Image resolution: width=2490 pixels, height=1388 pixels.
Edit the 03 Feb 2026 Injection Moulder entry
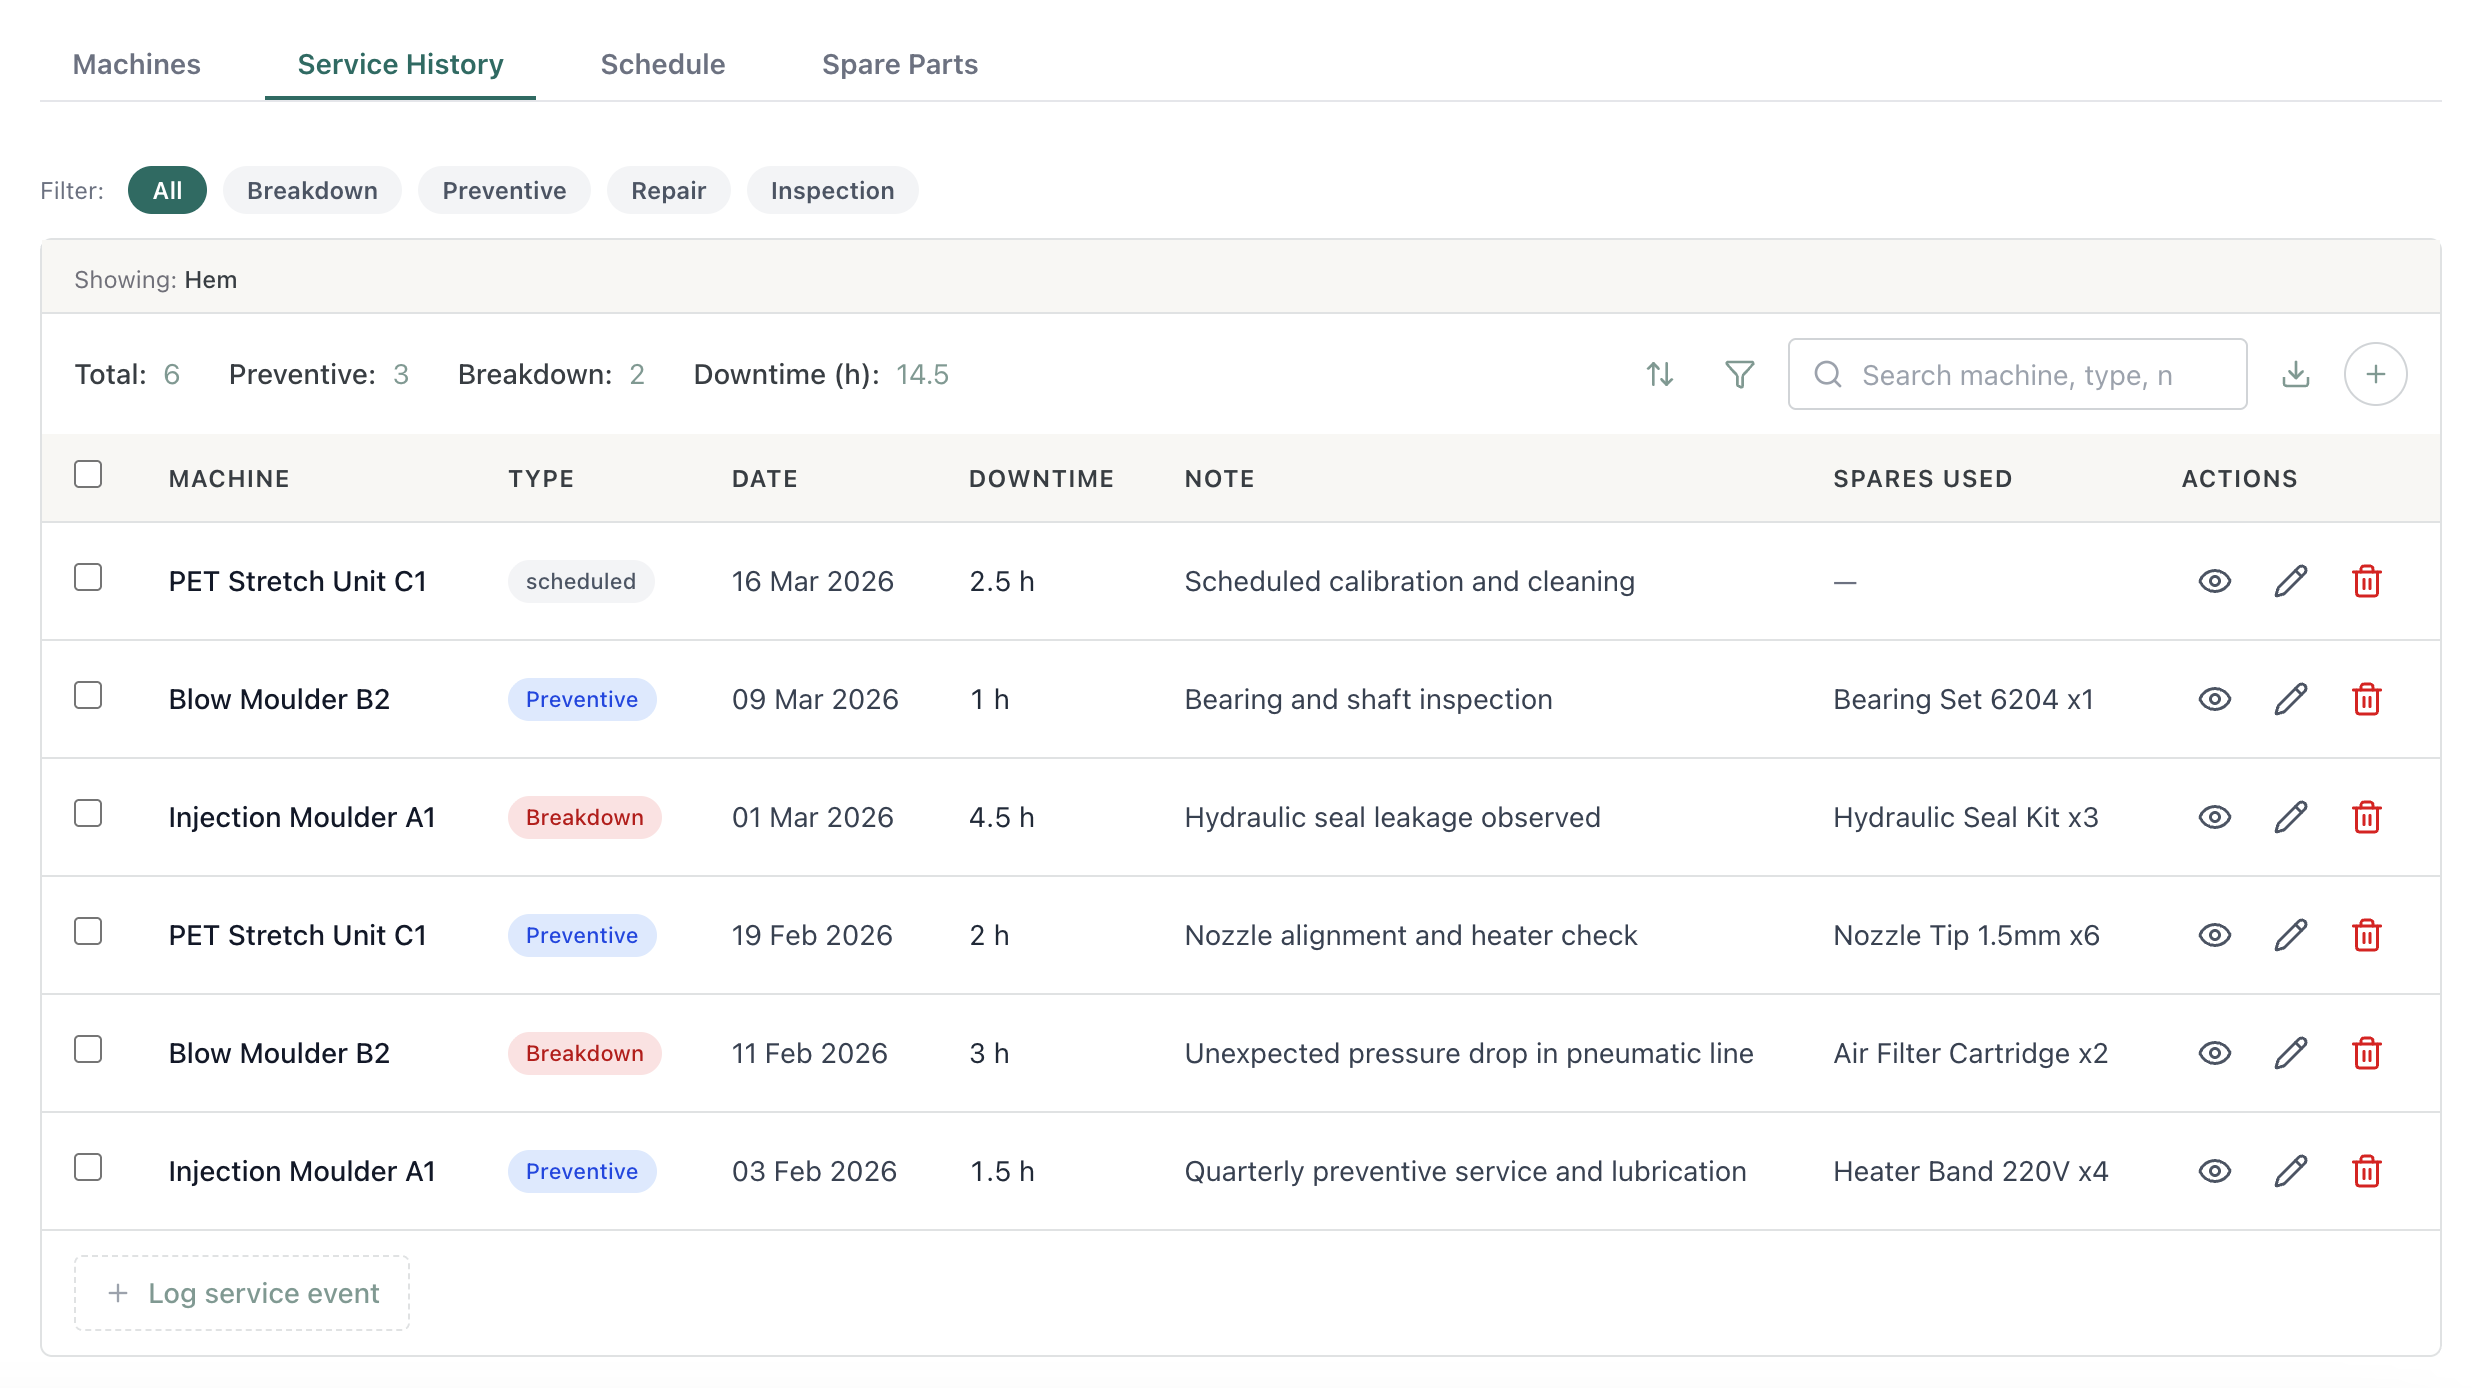2290,1171
